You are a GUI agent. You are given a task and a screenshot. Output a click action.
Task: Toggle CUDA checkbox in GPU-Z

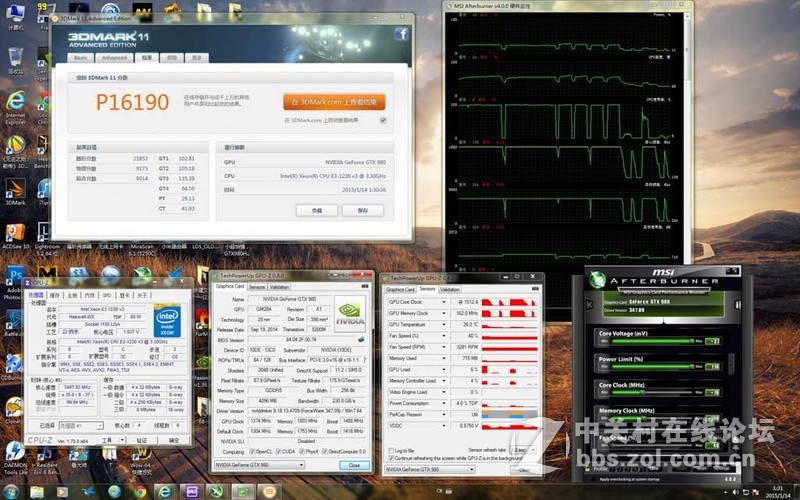click(x=279, y=452)
